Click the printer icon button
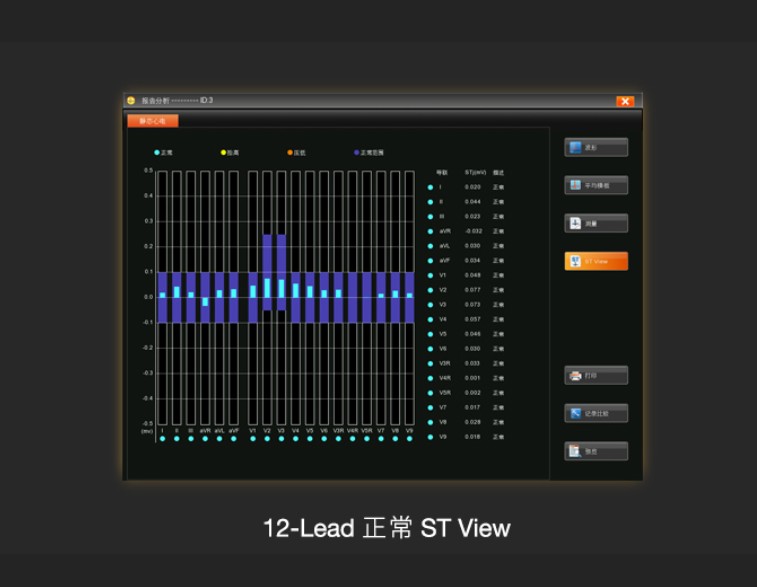 click(596, 375)
